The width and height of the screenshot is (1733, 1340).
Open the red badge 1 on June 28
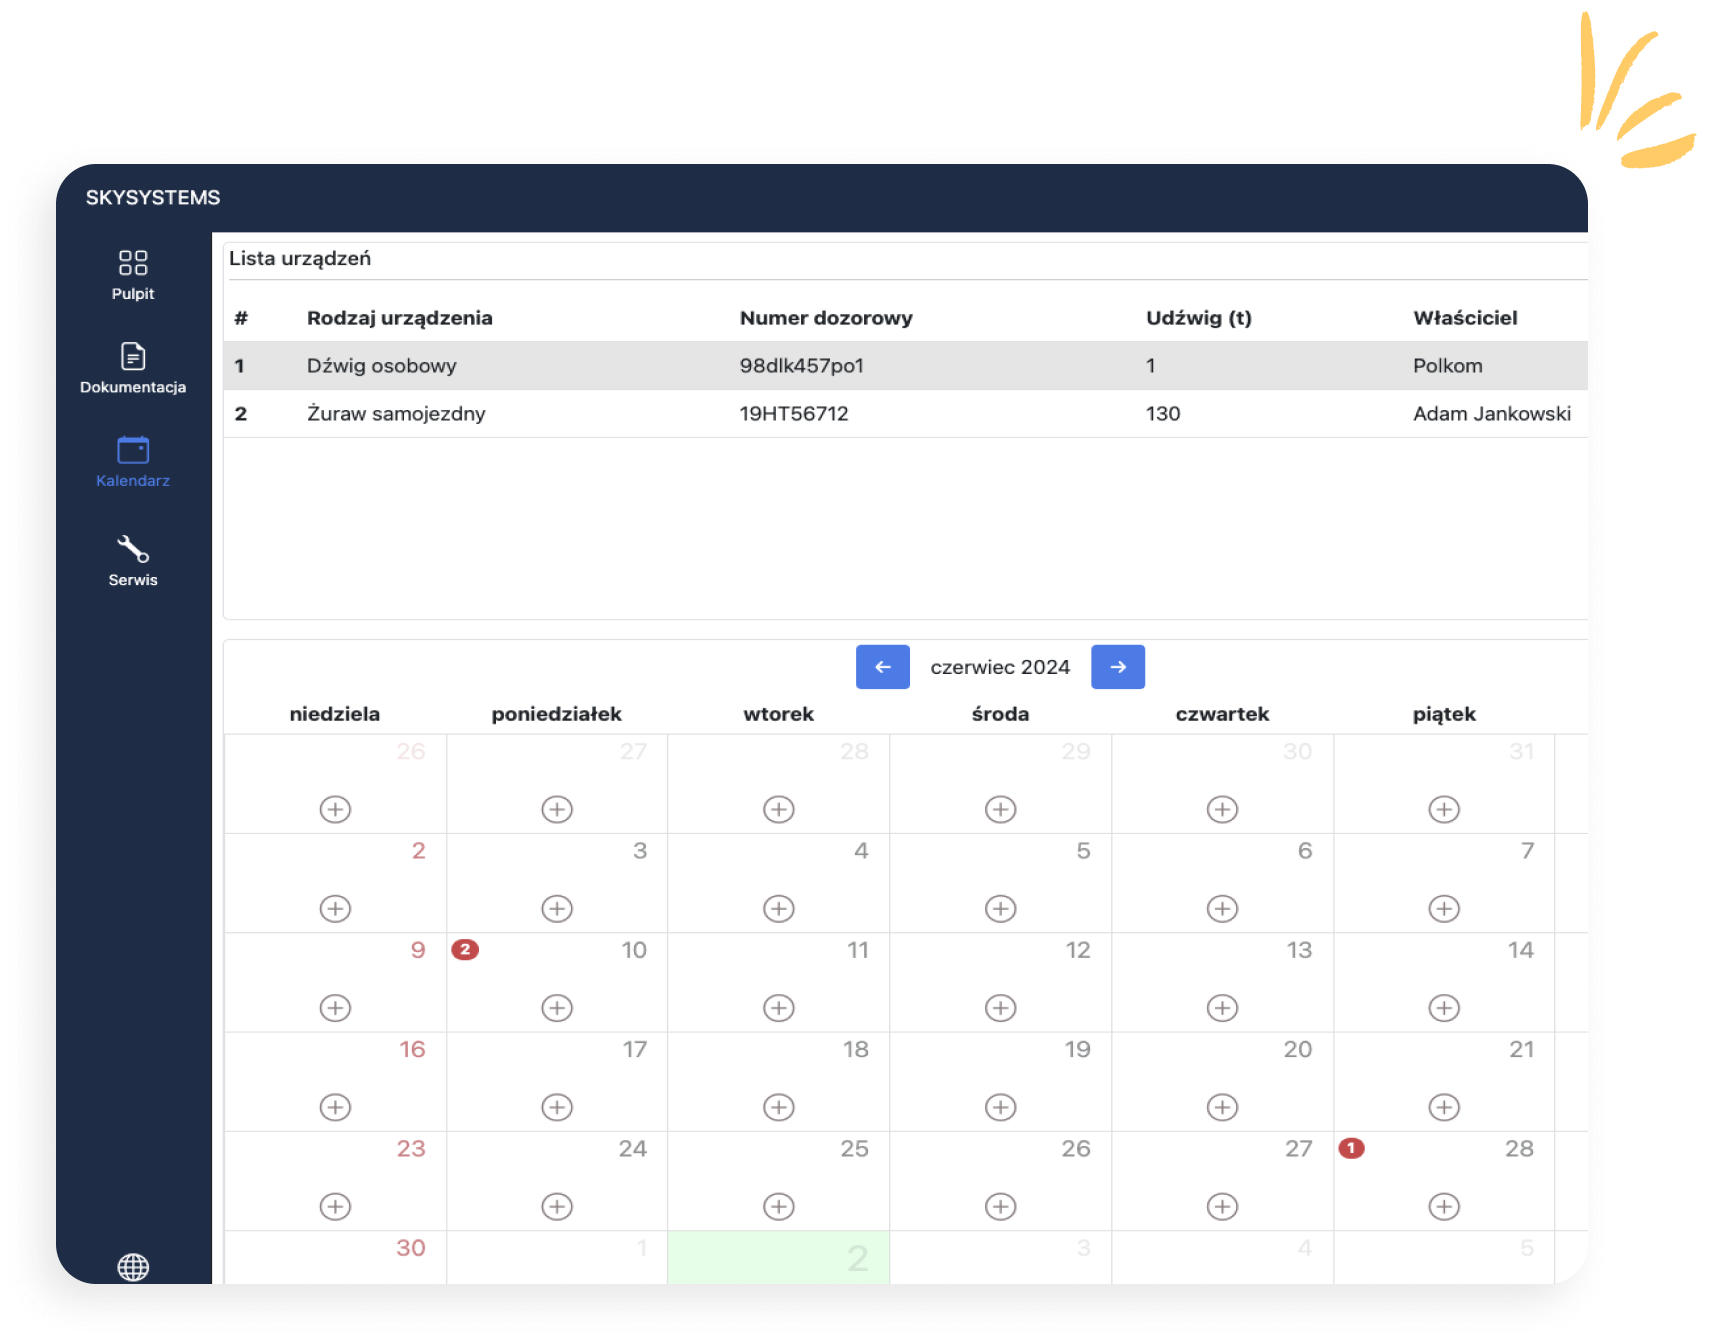click(x=1352, y=1148)
